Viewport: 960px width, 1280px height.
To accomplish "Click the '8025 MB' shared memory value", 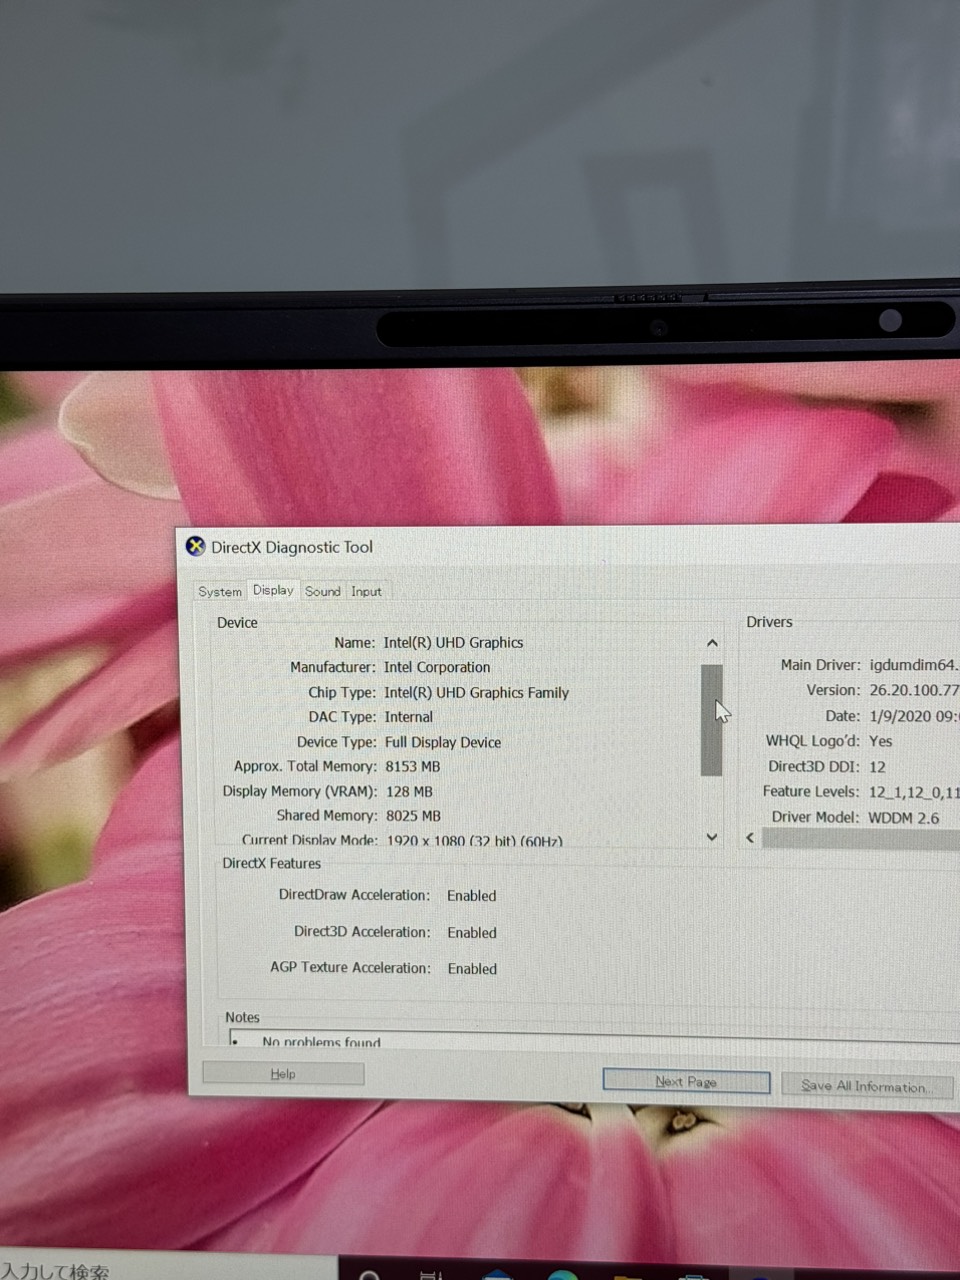I will click(x=413, y=816).
